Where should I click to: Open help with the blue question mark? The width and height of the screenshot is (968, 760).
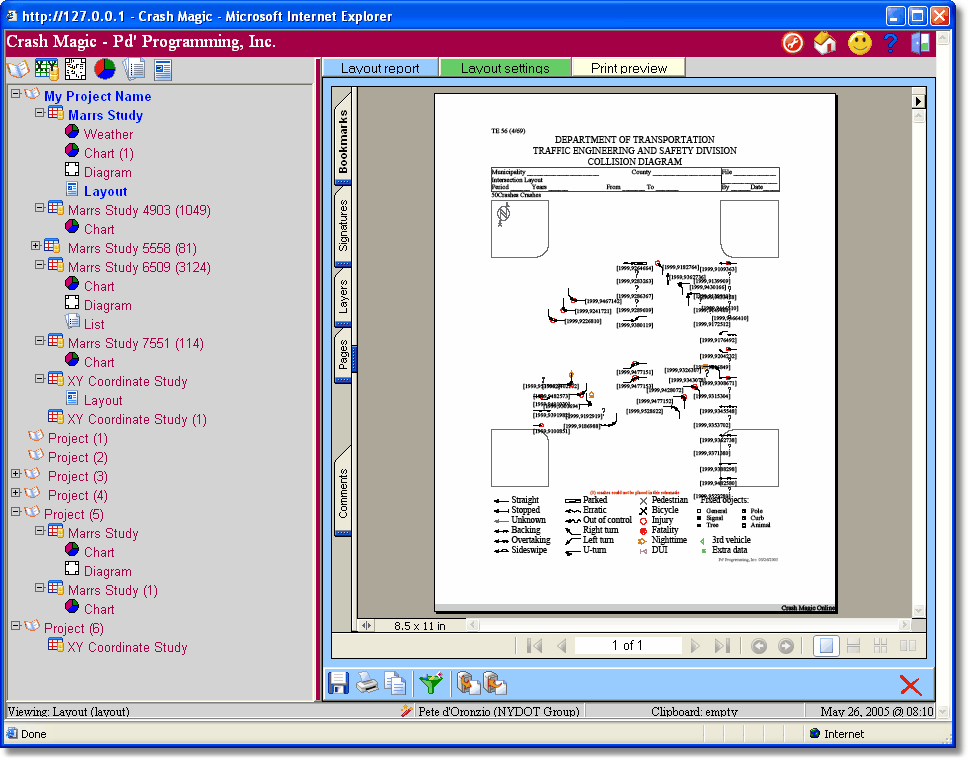[890, 43]
